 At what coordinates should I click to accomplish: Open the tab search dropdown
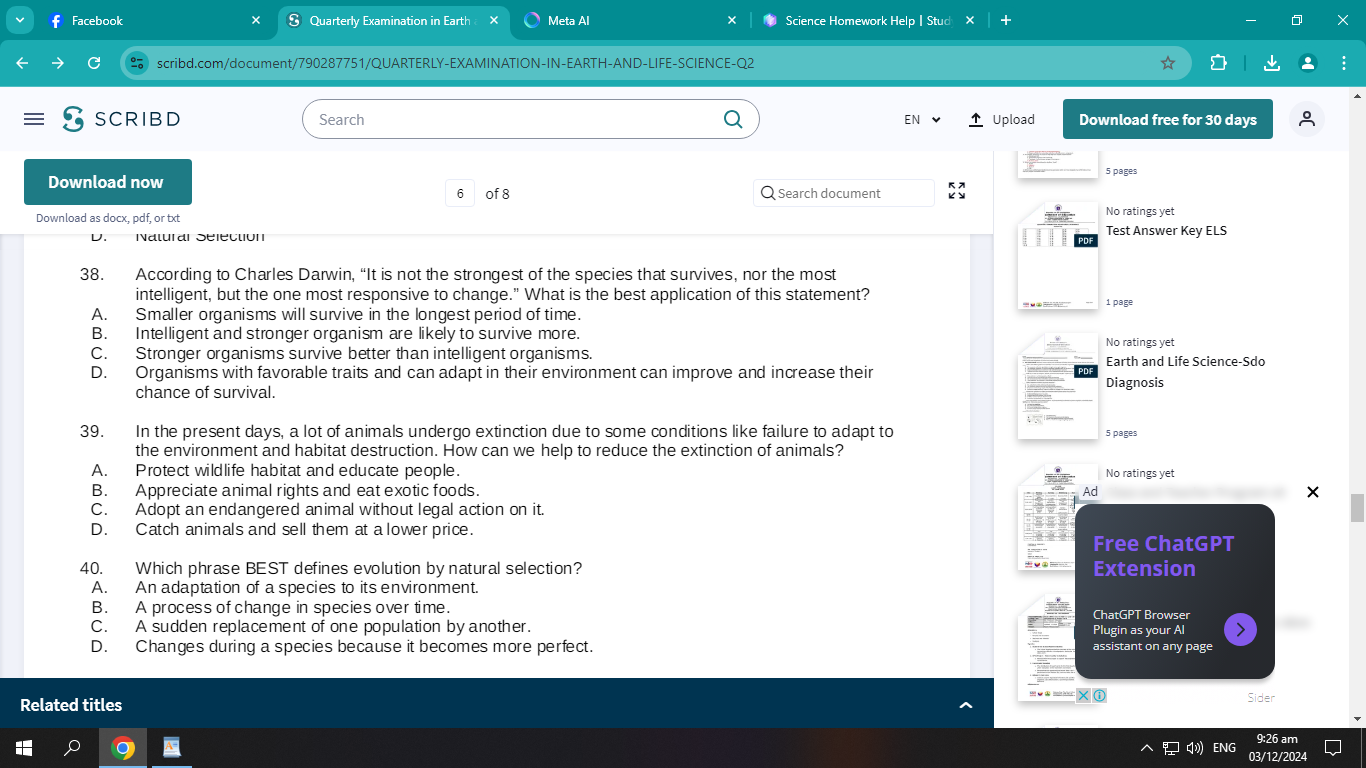pos(19,20)
